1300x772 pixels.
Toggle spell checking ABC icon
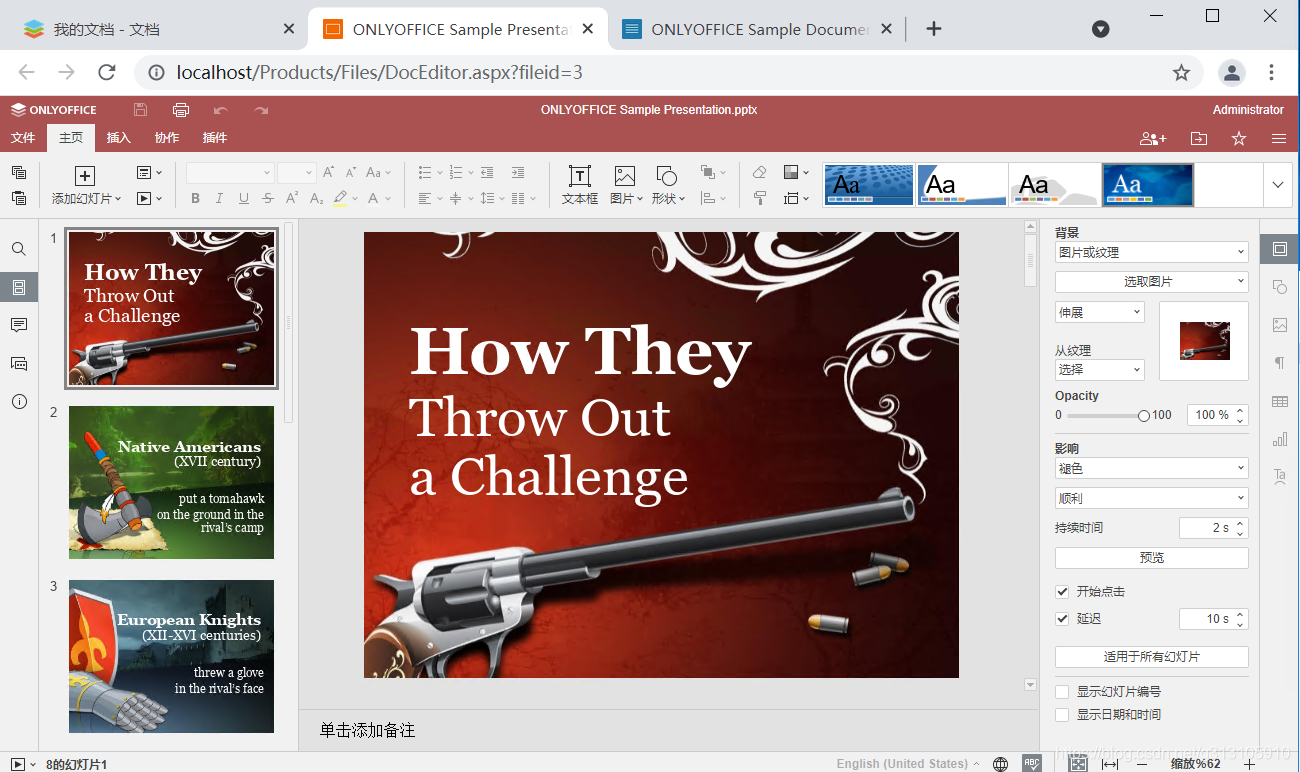(x=1030, y=763)
